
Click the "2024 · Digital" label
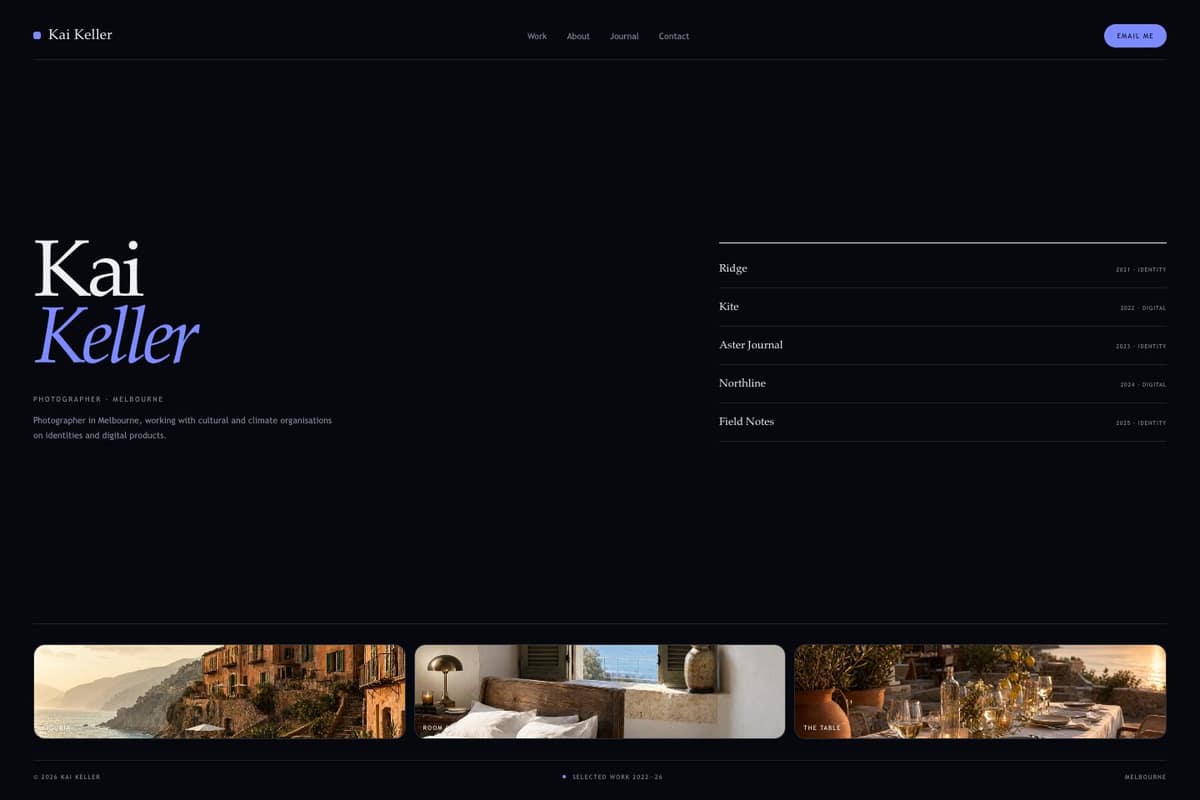point(1143,385)
